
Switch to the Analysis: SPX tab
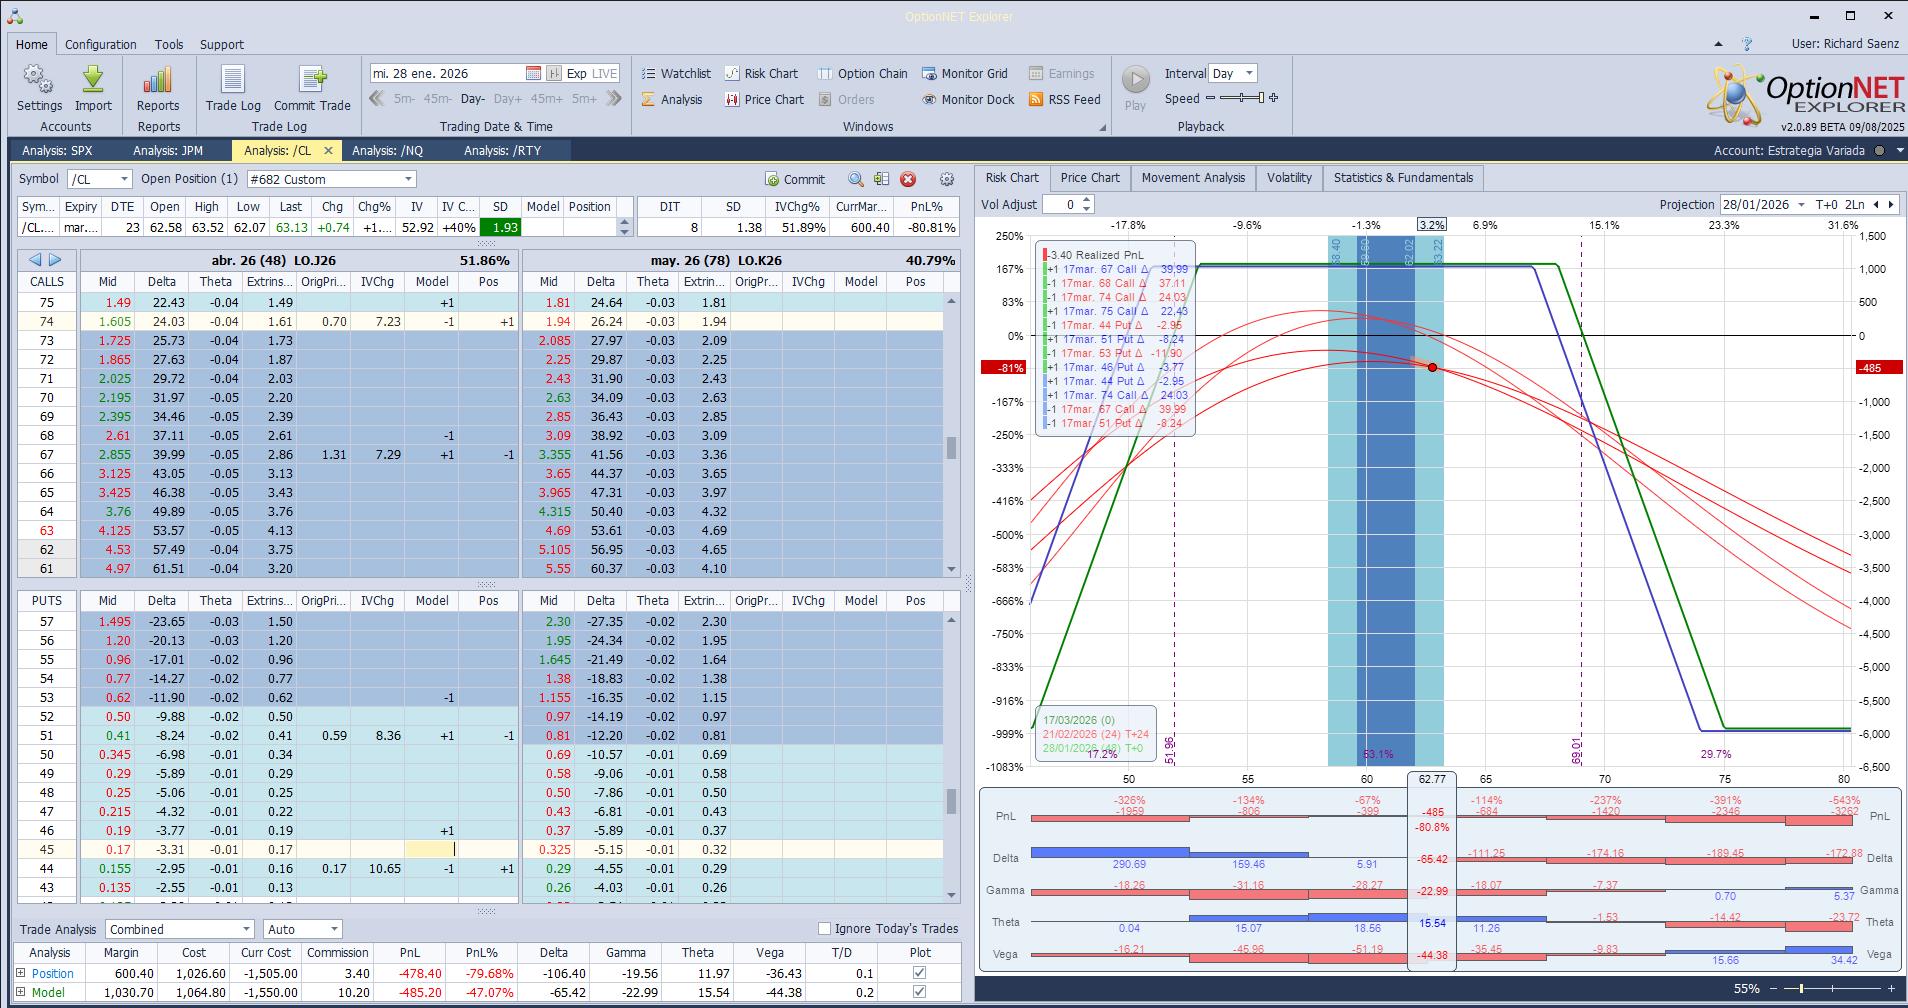(57, 150)
